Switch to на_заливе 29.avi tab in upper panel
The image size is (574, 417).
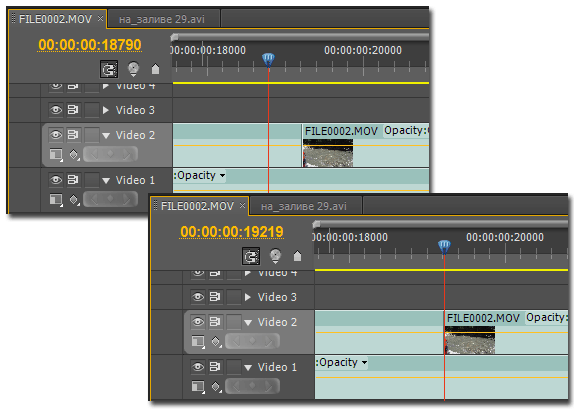(x=162, y=19)
